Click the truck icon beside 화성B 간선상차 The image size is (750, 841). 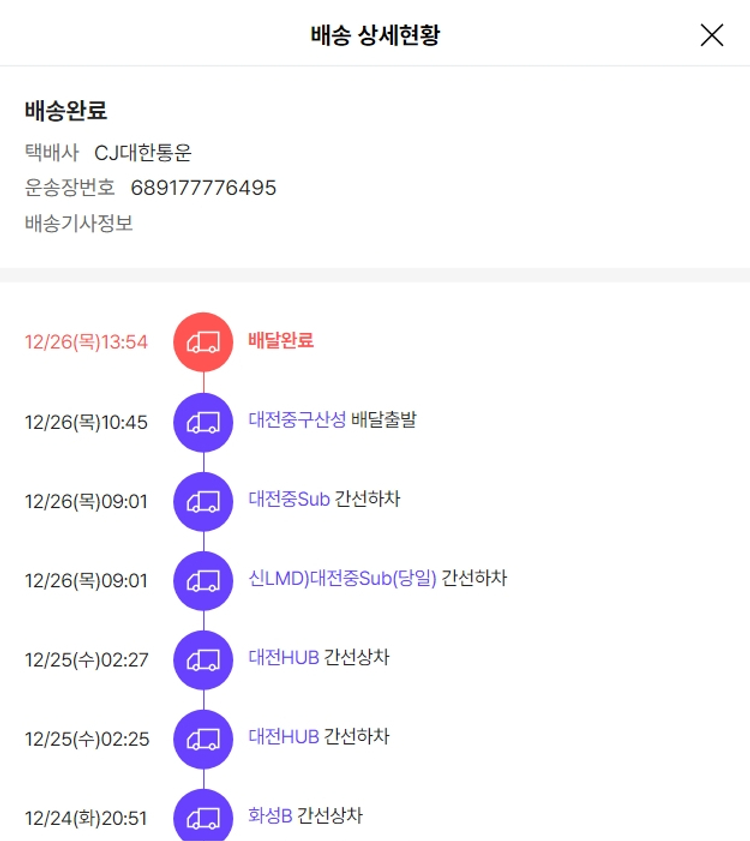point(203,816)
